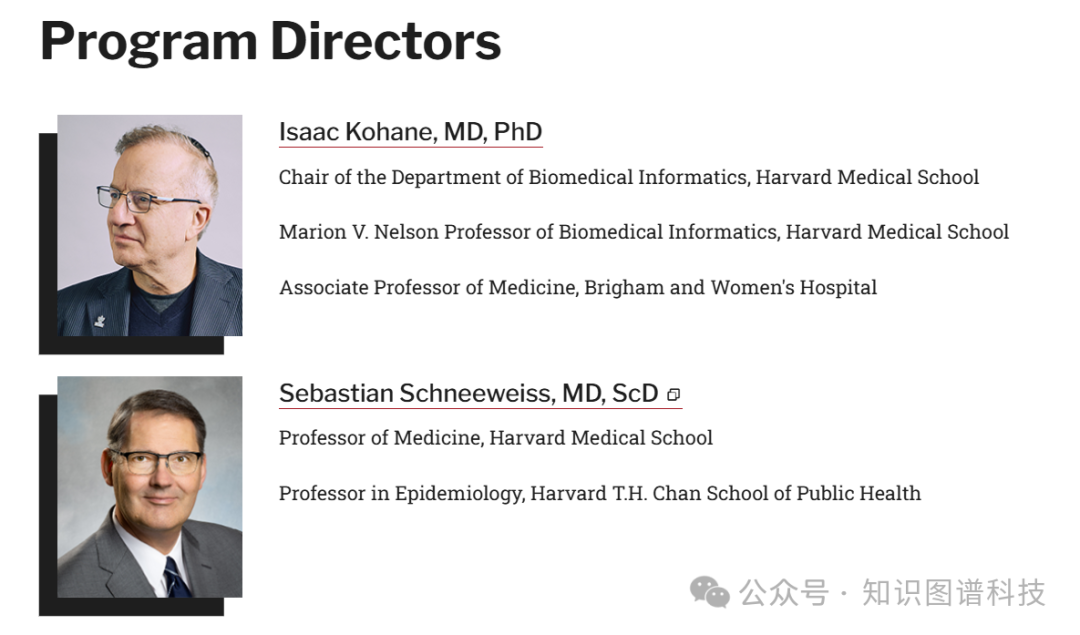1080x635 pixels.
Task: Select Isaac Kohane's portrait photo
Action: click(x=149, y=225)
